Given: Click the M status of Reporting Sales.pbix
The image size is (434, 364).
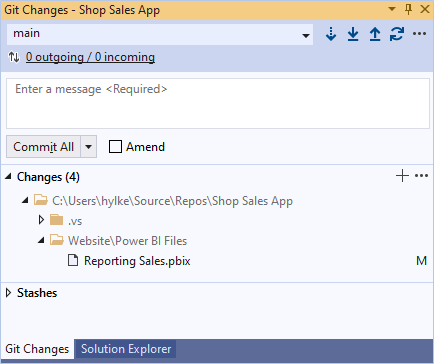Looking at the screenshot, I should [421, 261].
